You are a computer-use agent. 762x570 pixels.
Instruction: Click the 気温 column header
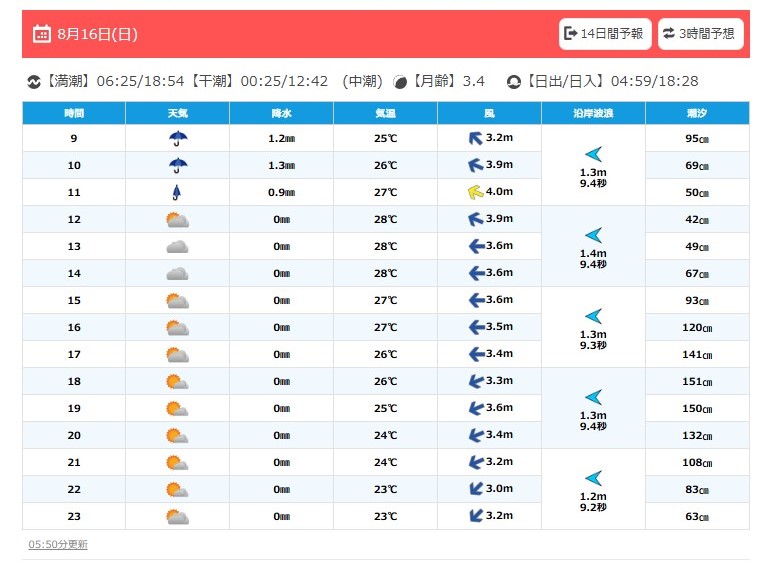click(385, 113)
